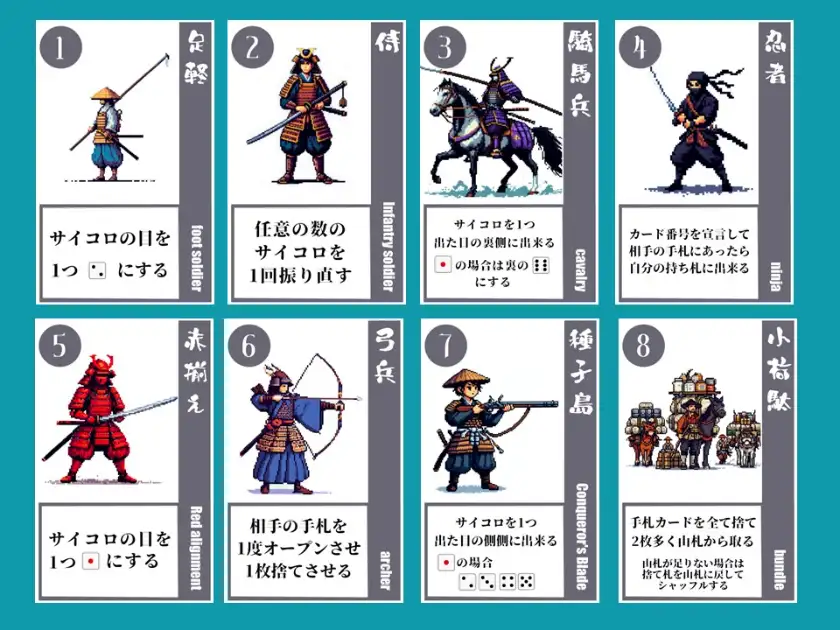Click the 'Conqueror's Blade' vertical label
This screenshot has height=630, width=840.
(582, 537)
